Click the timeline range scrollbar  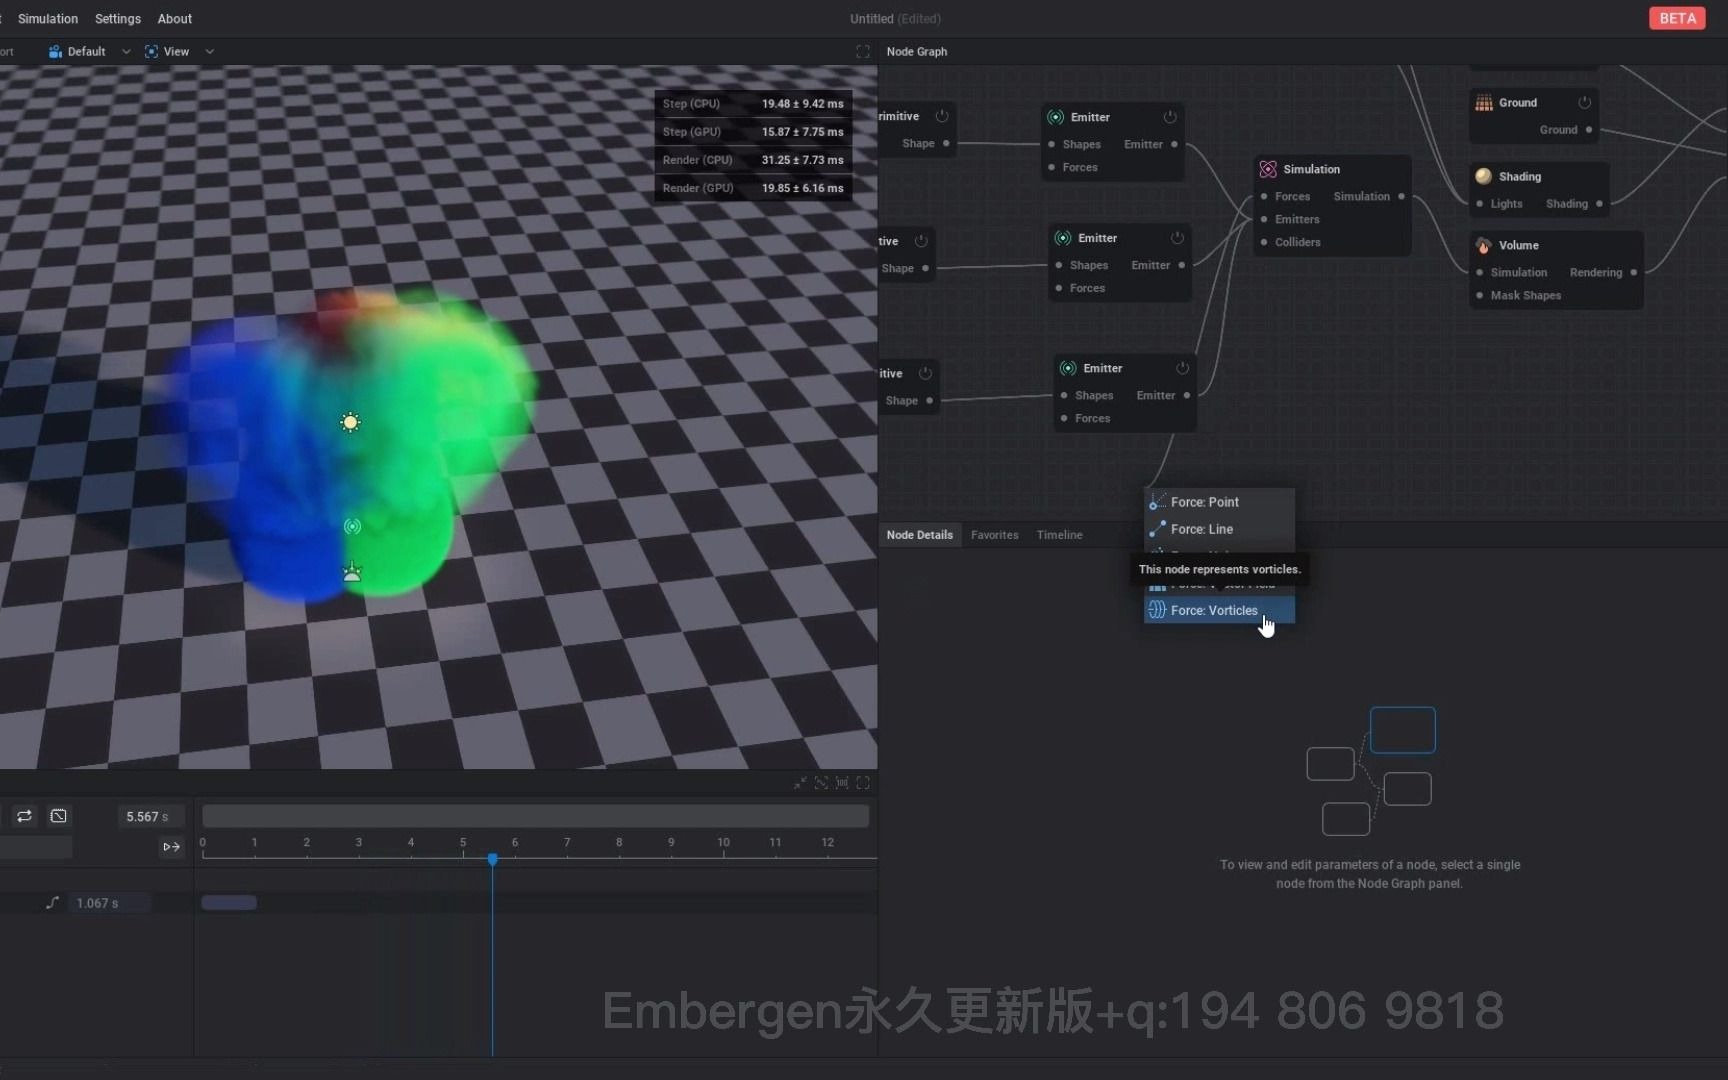pyautogui.click(x=535, y=816)
